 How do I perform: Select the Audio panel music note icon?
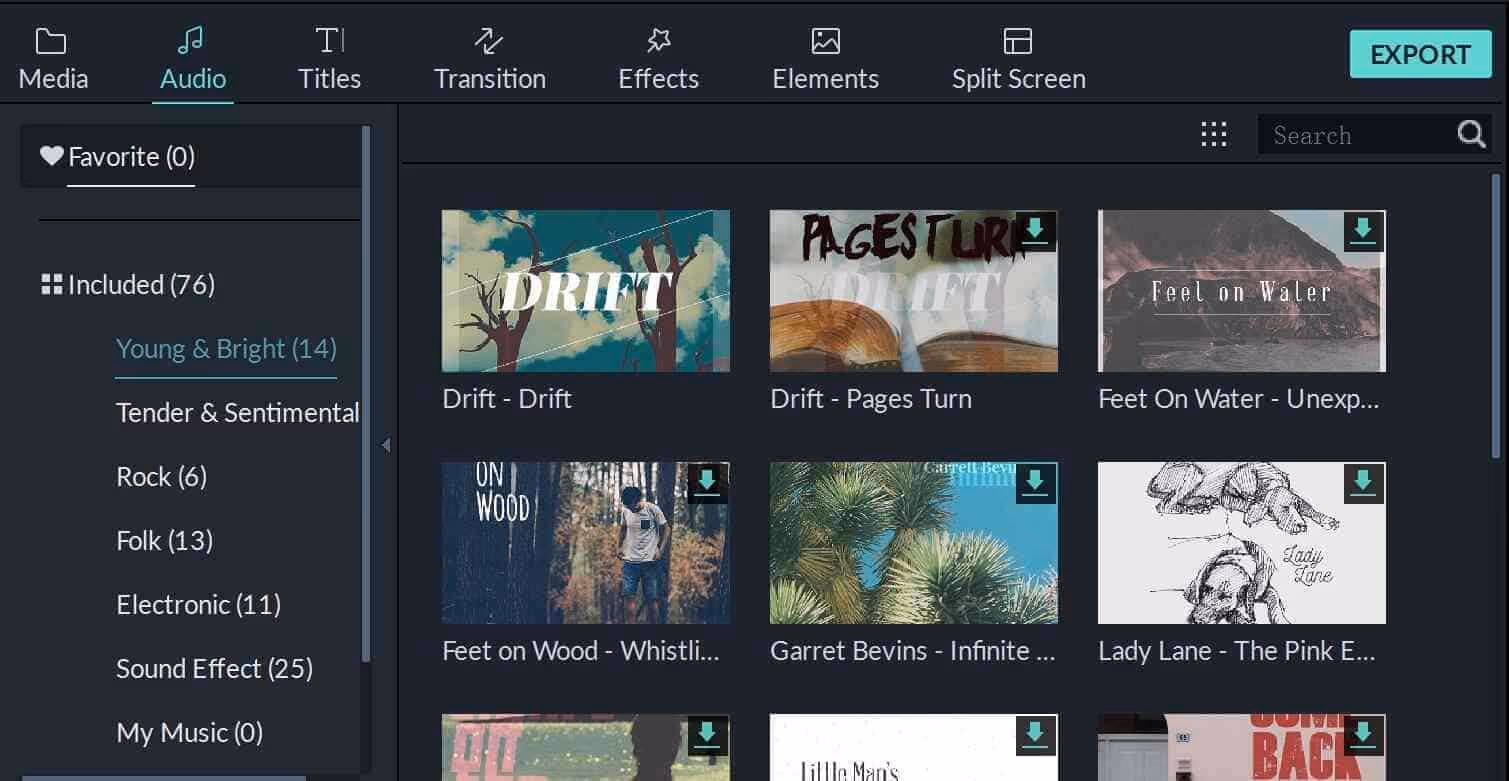point(190,40)
